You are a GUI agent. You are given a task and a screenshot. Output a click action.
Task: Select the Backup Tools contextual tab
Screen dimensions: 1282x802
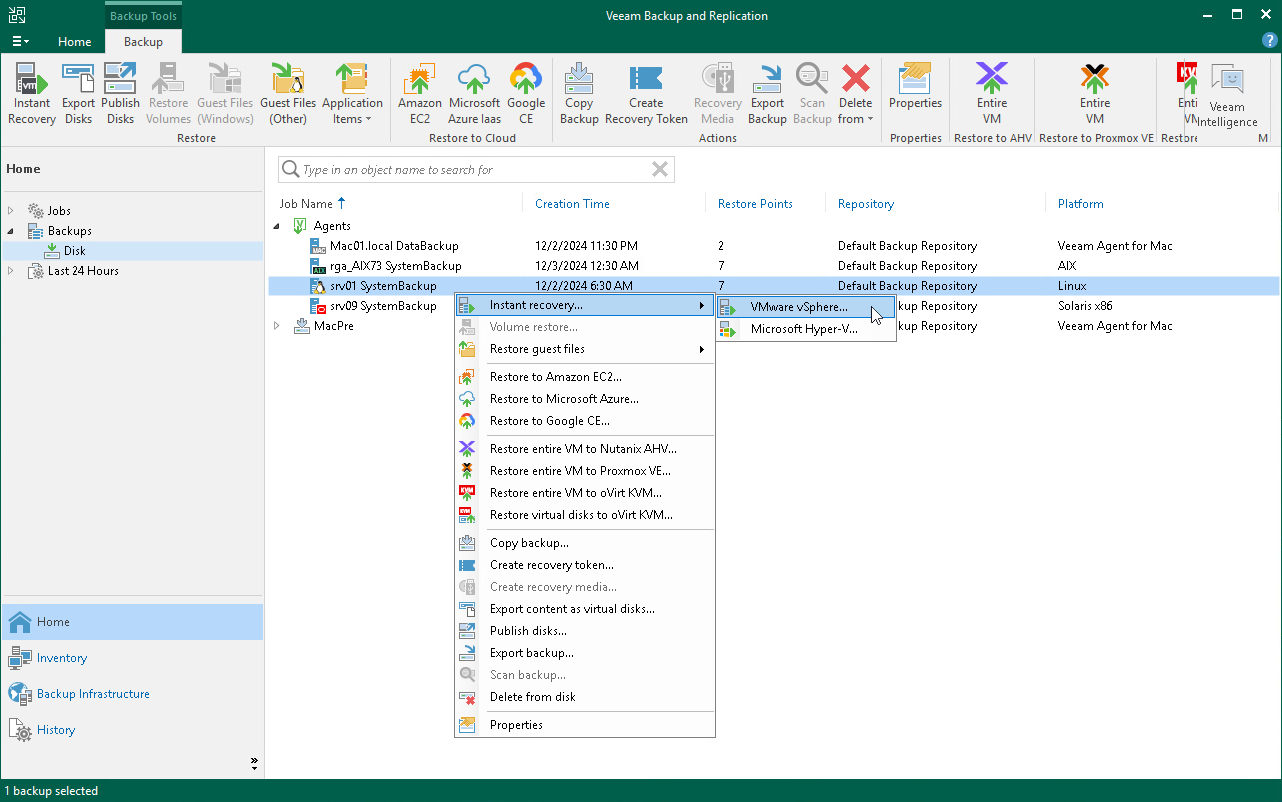click(x=142, y=16)
